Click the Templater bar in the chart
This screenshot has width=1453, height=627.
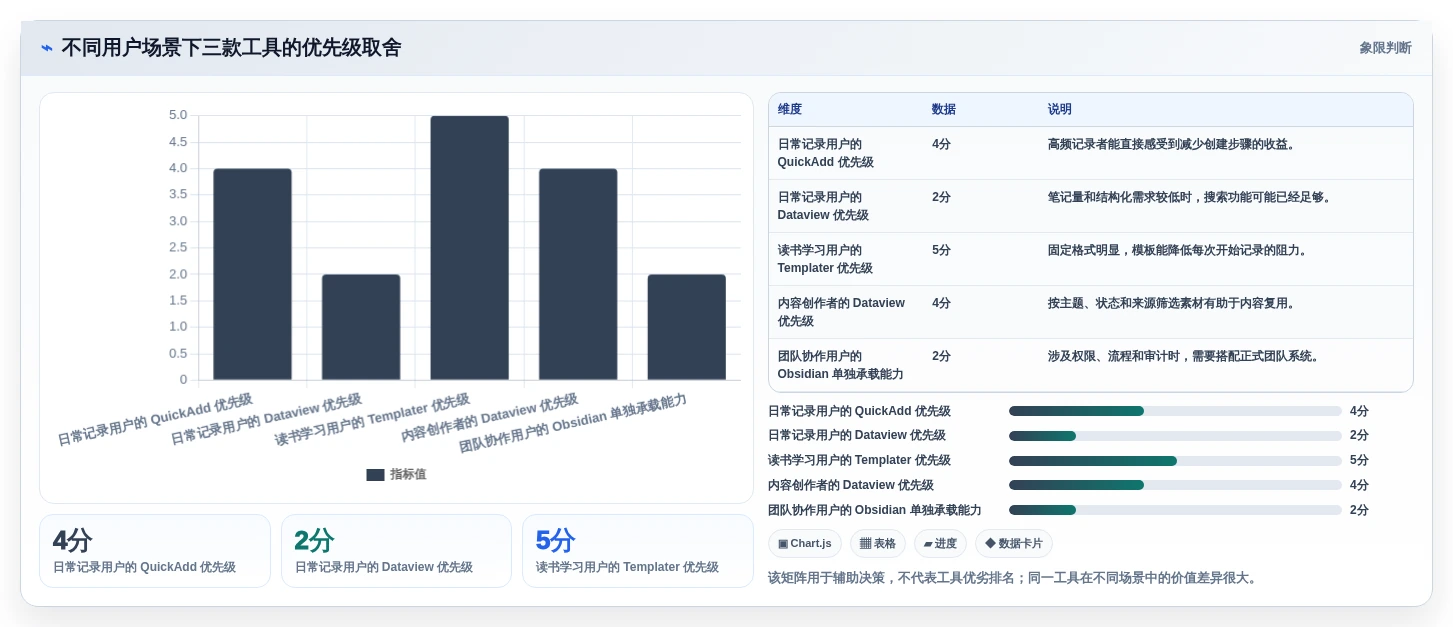(470, 248)
